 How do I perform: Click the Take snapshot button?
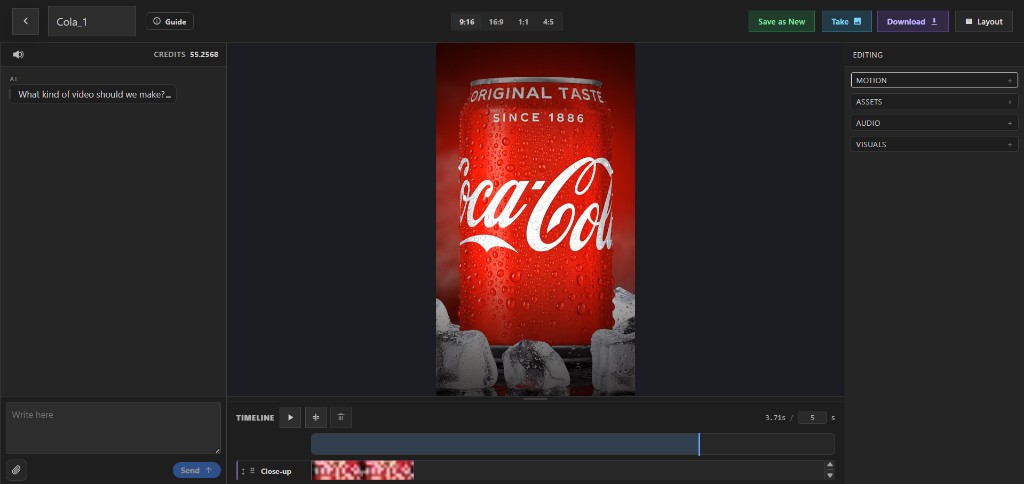[x=846, y=22]
